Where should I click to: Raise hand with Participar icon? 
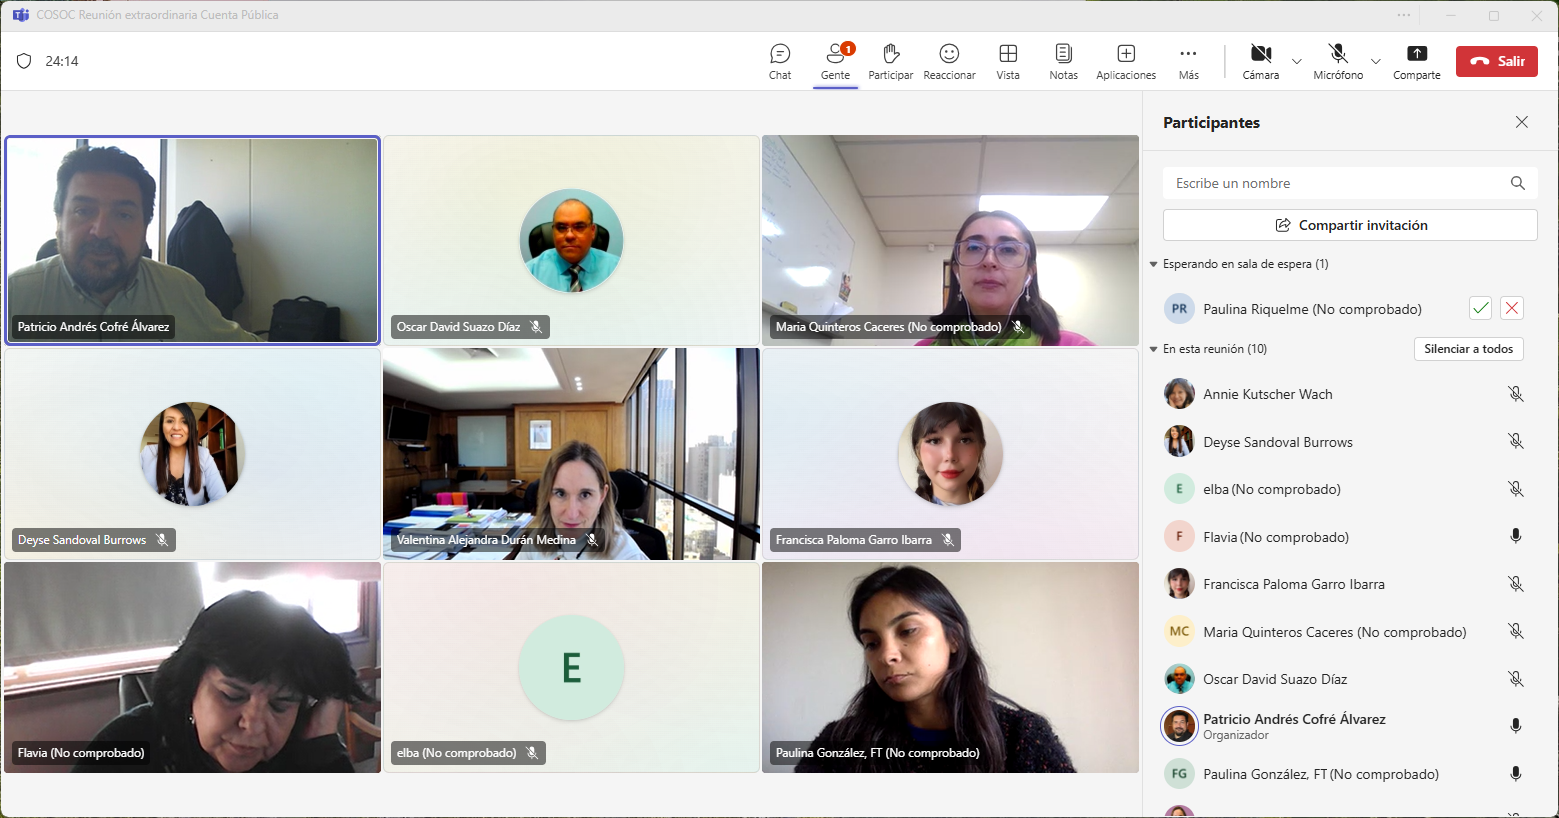click(890, 61)
